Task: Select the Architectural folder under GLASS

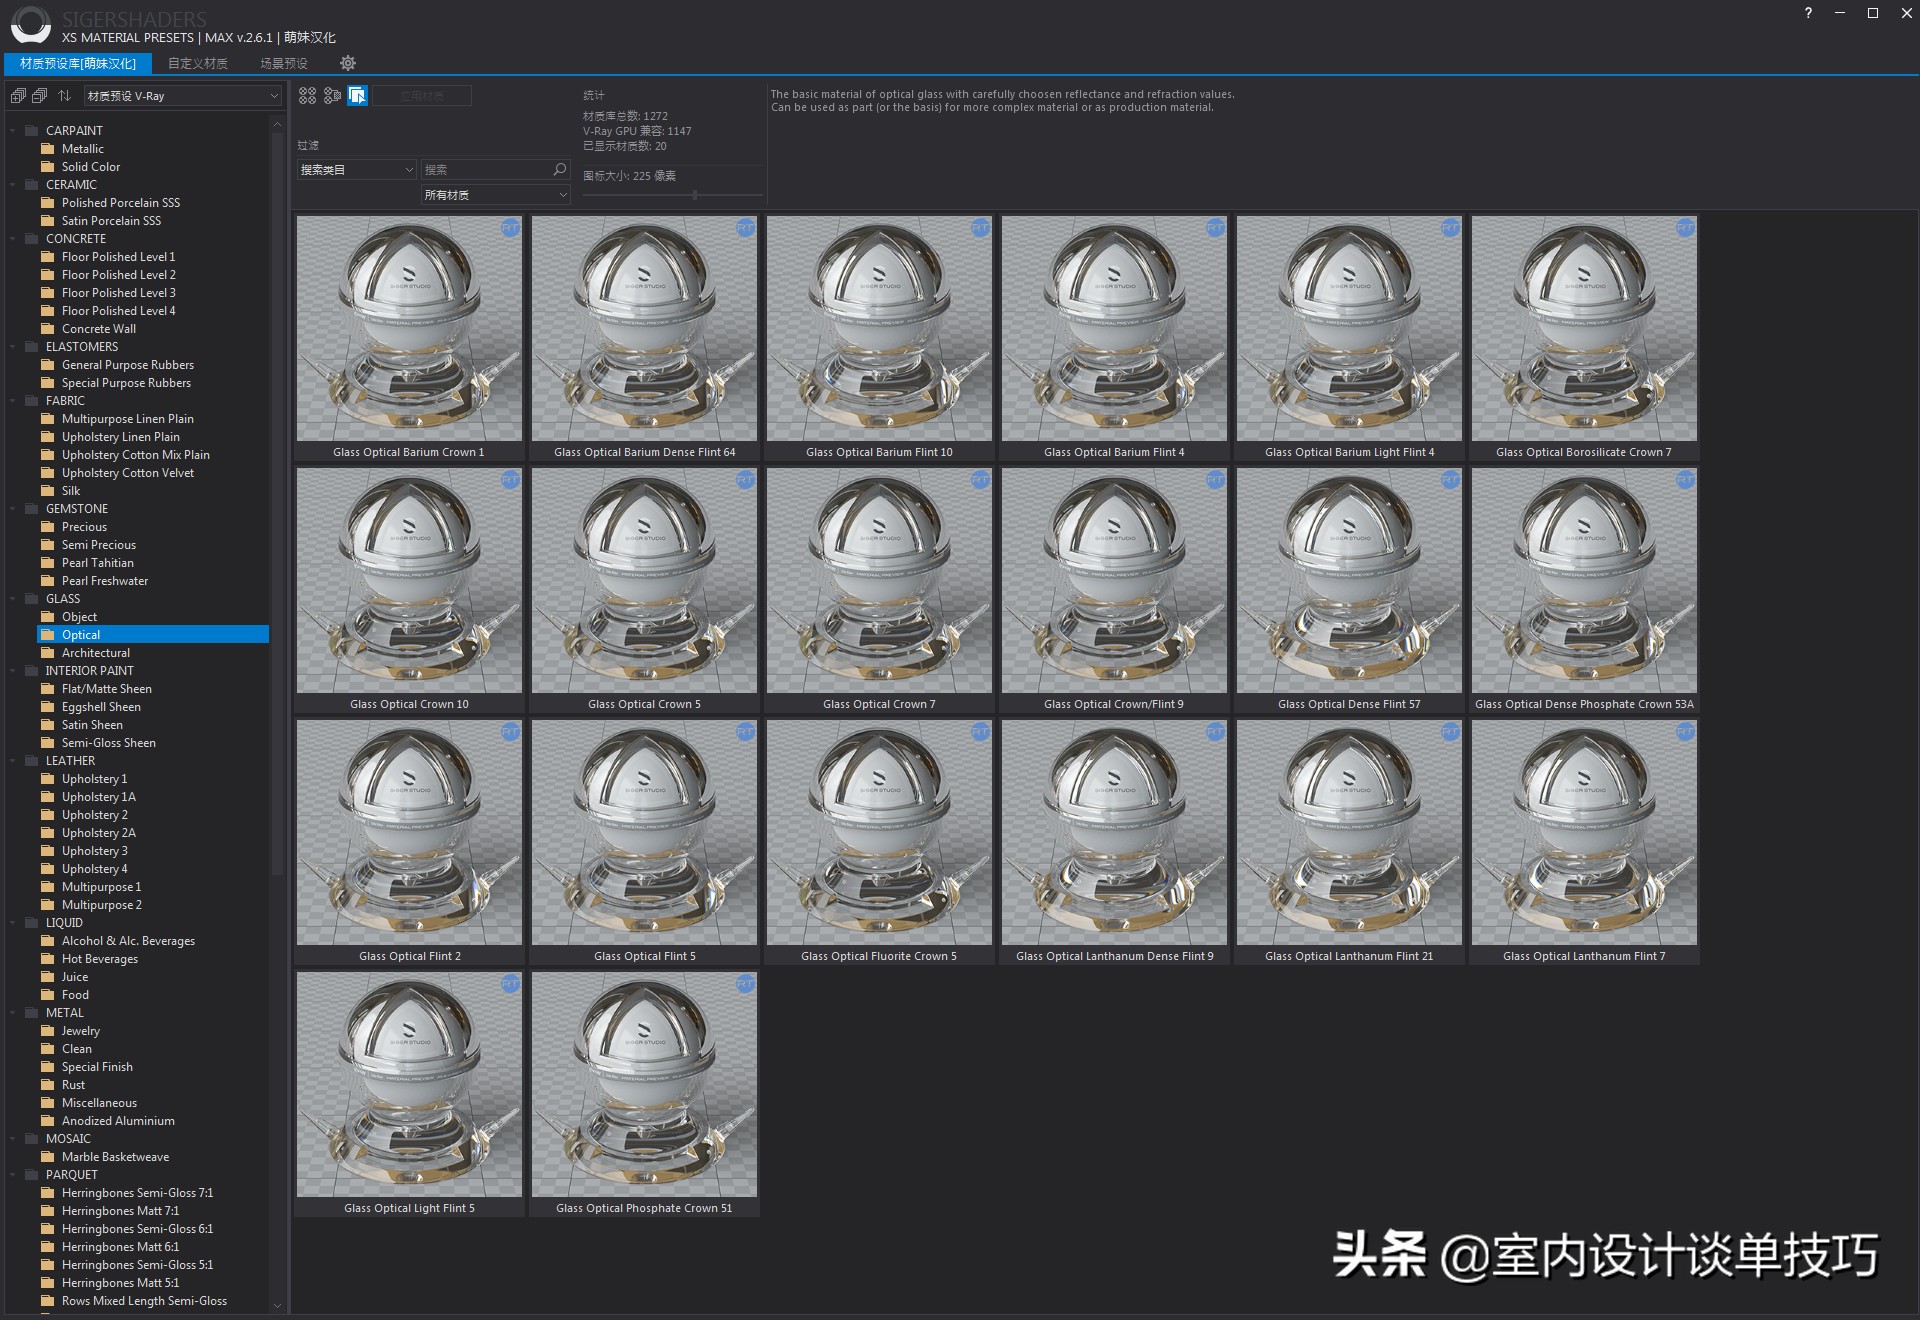Action: [x=95, y=652]
